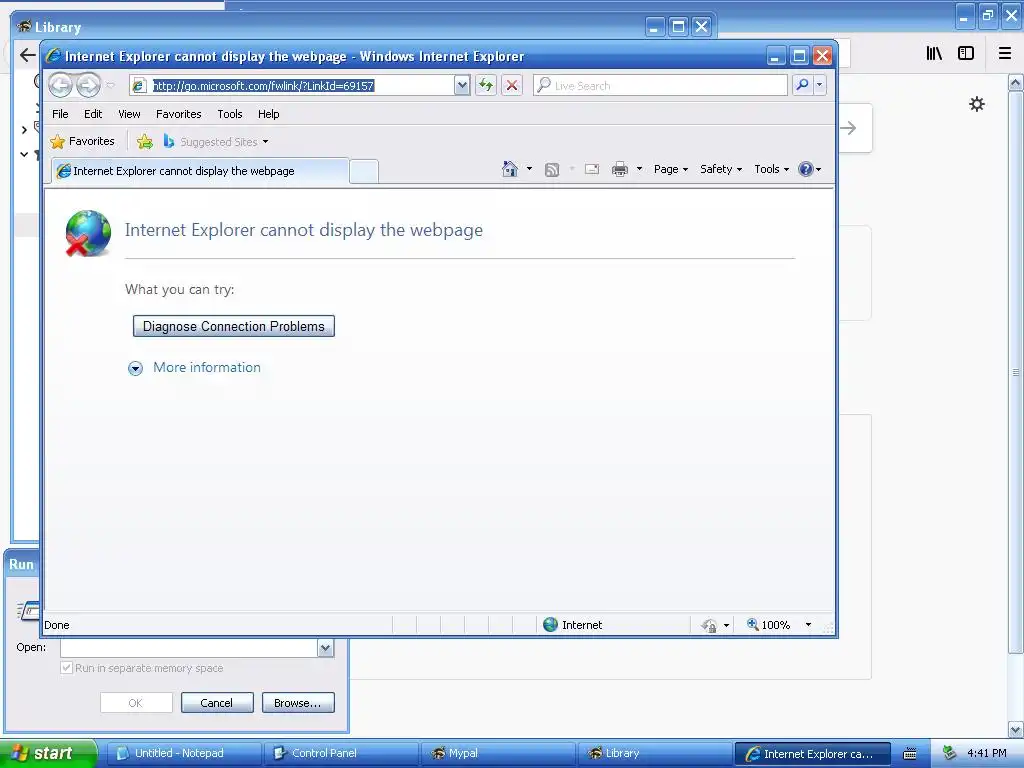Expand the Home button dropdown arrow
The image size is (1024, 768).
[x=529, y=169]
